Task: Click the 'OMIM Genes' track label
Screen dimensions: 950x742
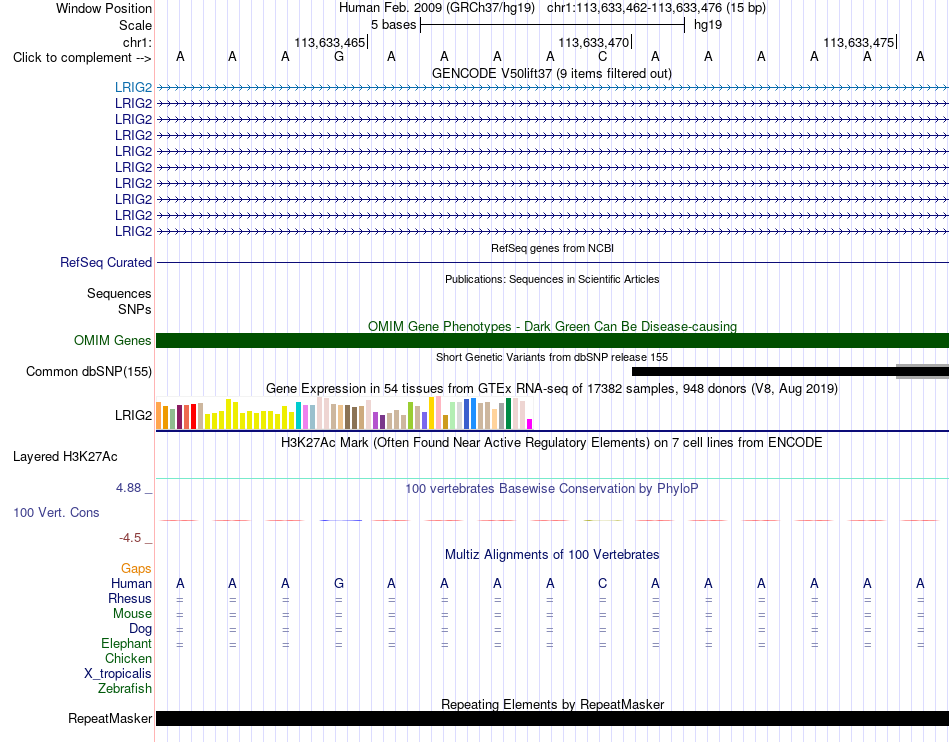Action: click(113, 340)
